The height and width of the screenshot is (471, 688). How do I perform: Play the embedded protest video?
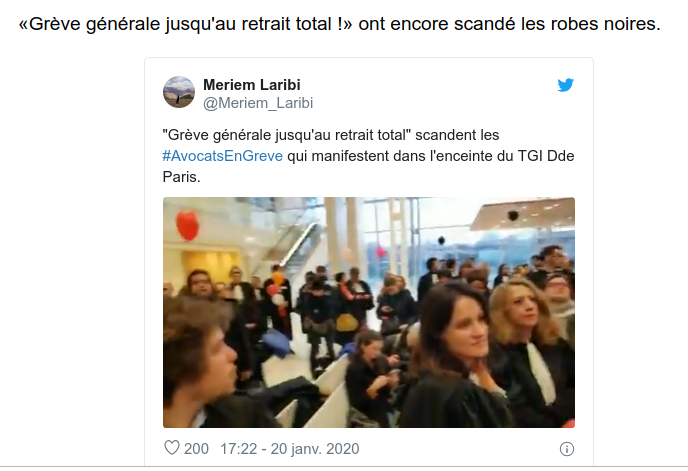pyautogui.click(x=369, y=313)
